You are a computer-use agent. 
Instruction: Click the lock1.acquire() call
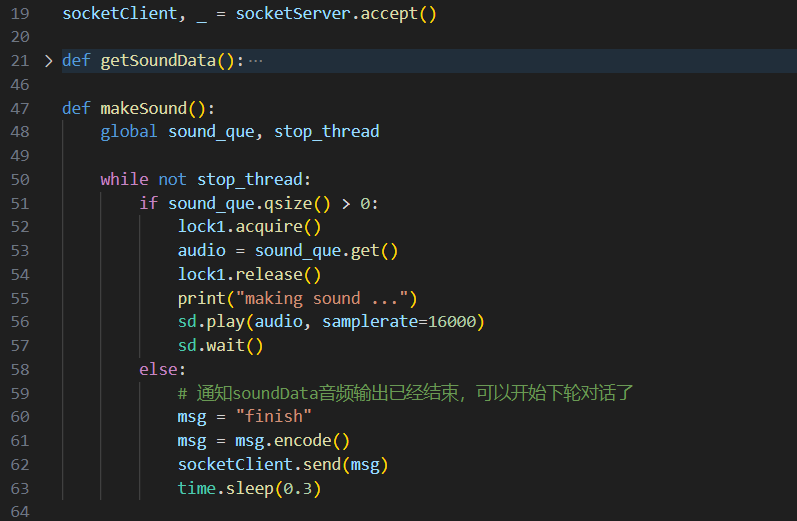point(249,227)
